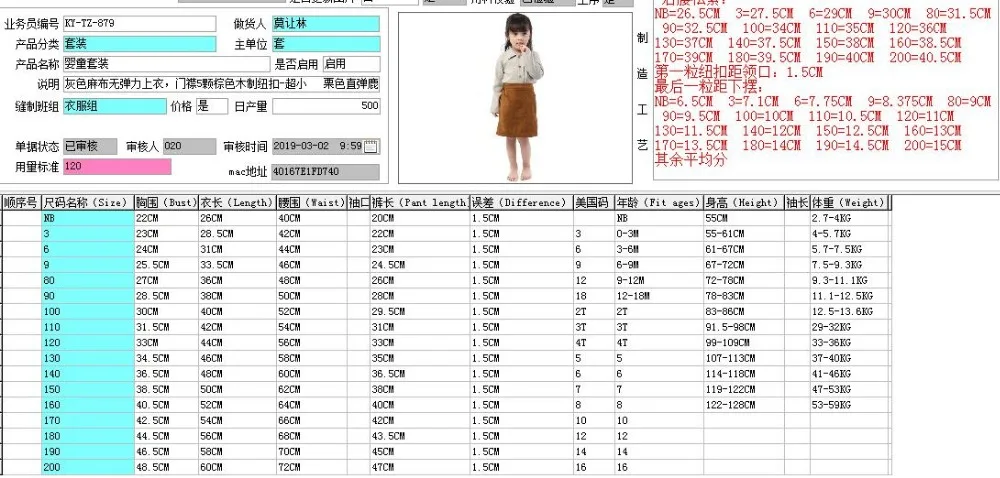The height and width of the screenshot is (478, 1000).
Task: Click the 顺序号 column header
Action: click(22, 203)
